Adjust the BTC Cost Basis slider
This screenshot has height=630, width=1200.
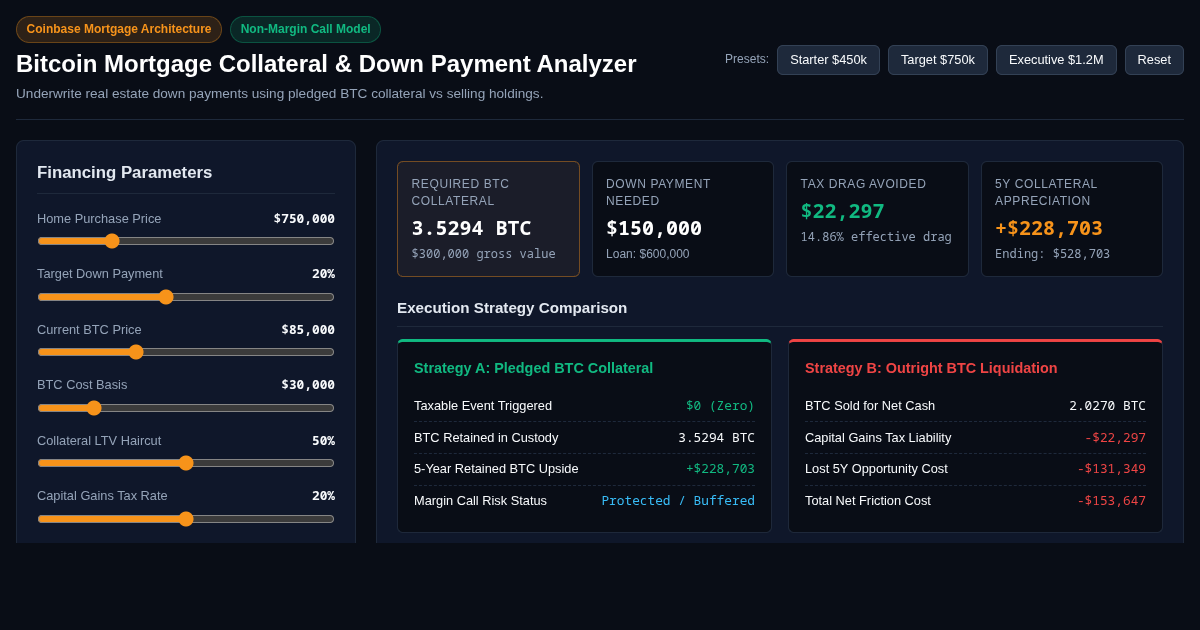186,408
